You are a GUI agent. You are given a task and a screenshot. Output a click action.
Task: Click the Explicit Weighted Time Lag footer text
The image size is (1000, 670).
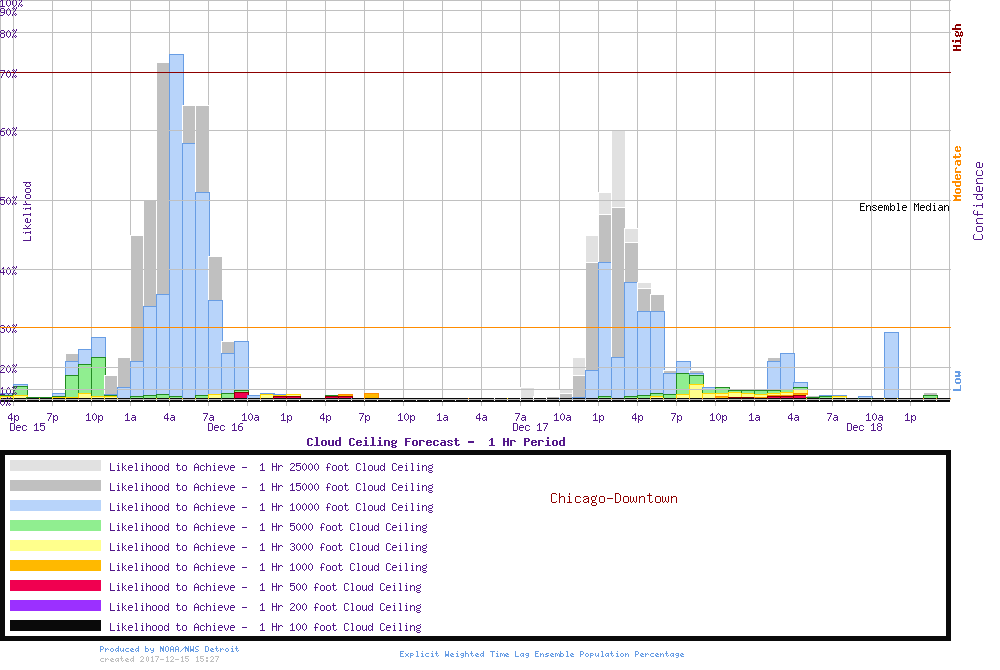pyautogui.click(x=541, y=654)
